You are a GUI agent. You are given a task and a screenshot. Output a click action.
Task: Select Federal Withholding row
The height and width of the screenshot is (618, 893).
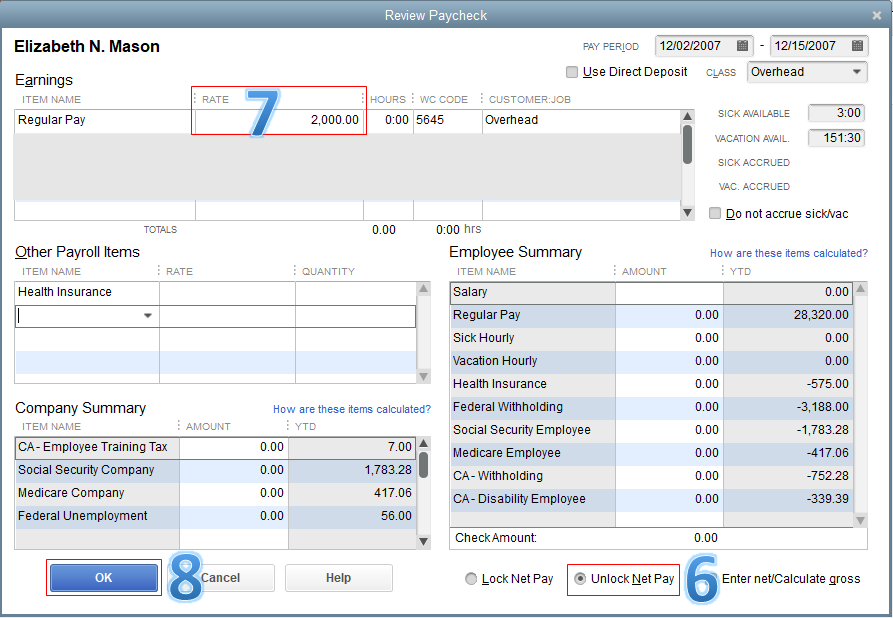[x=652, y=407]
